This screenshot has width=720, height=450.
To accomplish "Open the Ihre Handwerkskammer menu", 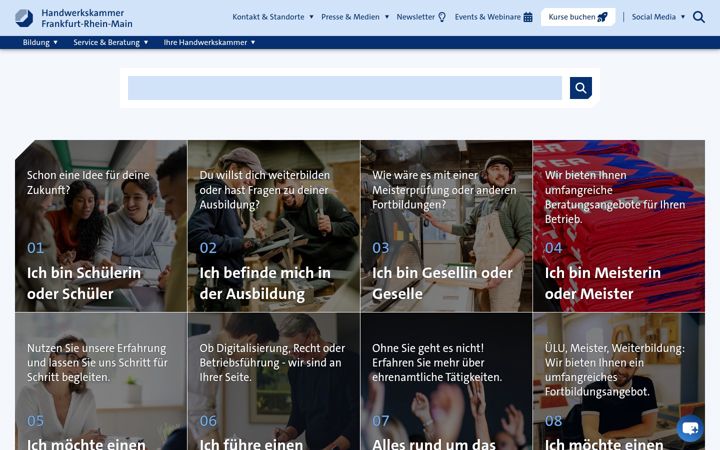I will click(x=209, y=42).
